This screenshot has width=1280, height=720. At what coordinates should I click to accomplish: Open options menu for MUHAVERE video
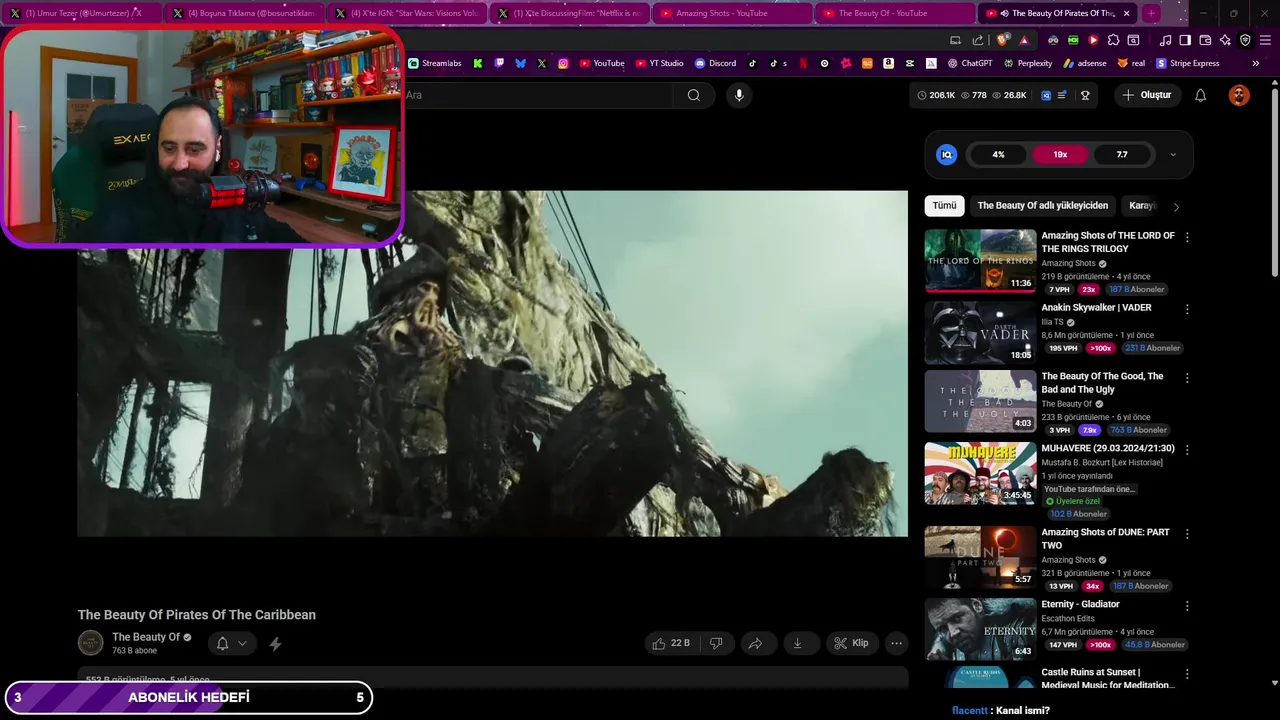point(1187,450)
